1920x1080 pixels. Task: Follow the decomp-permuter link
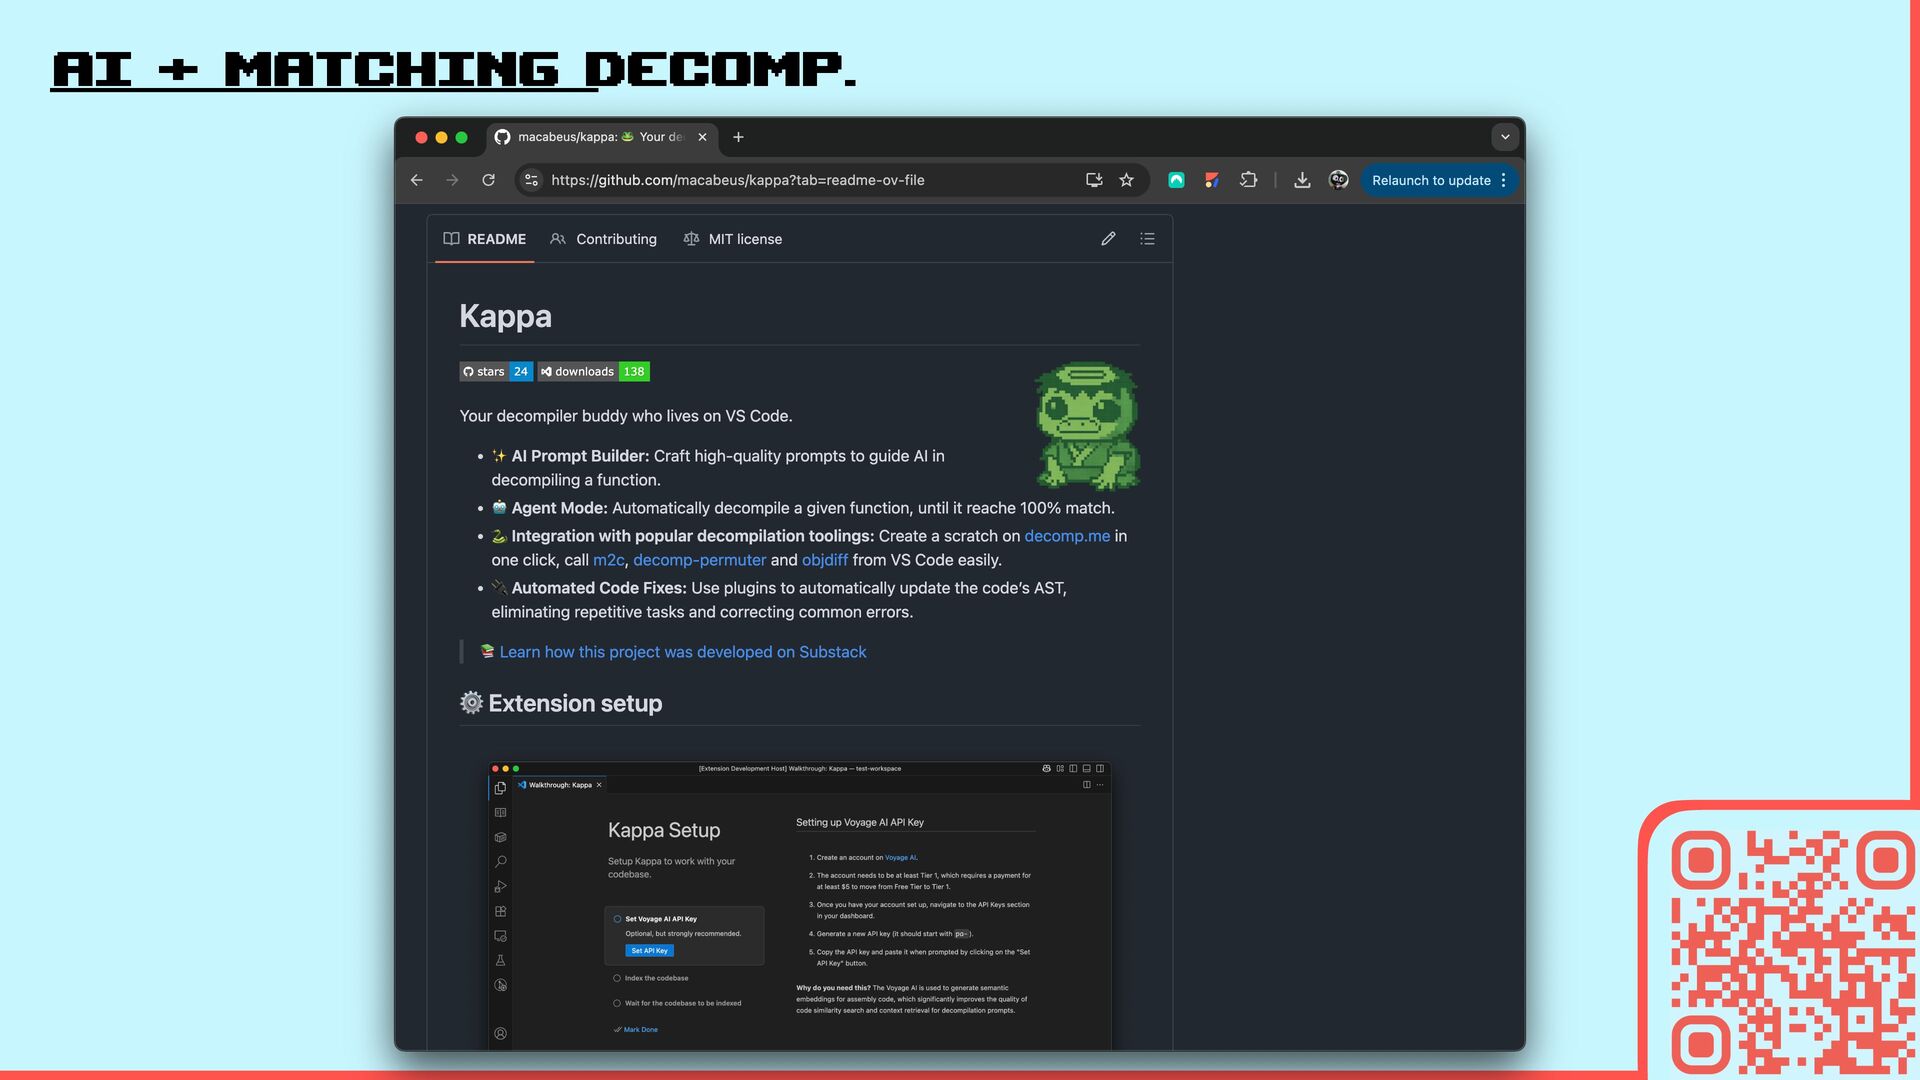point(699,560)
